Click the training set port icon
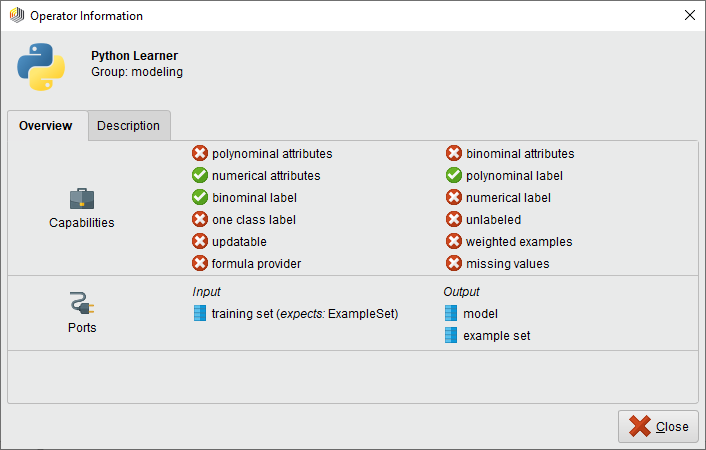The height and width of the screenshot is (450, 706). (199, 314)
